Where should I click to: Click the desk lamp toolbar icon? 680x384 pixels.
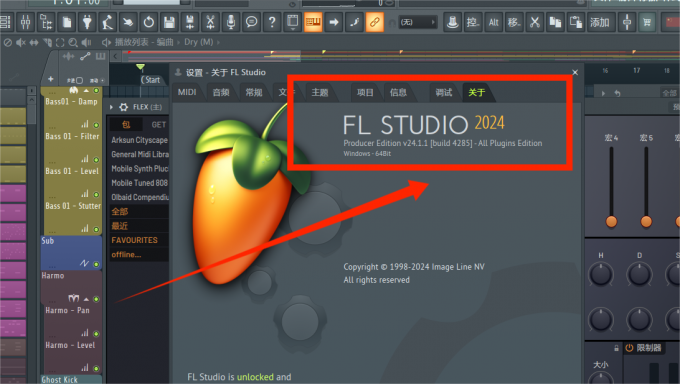pyautogui.click(x=108, y=22)
